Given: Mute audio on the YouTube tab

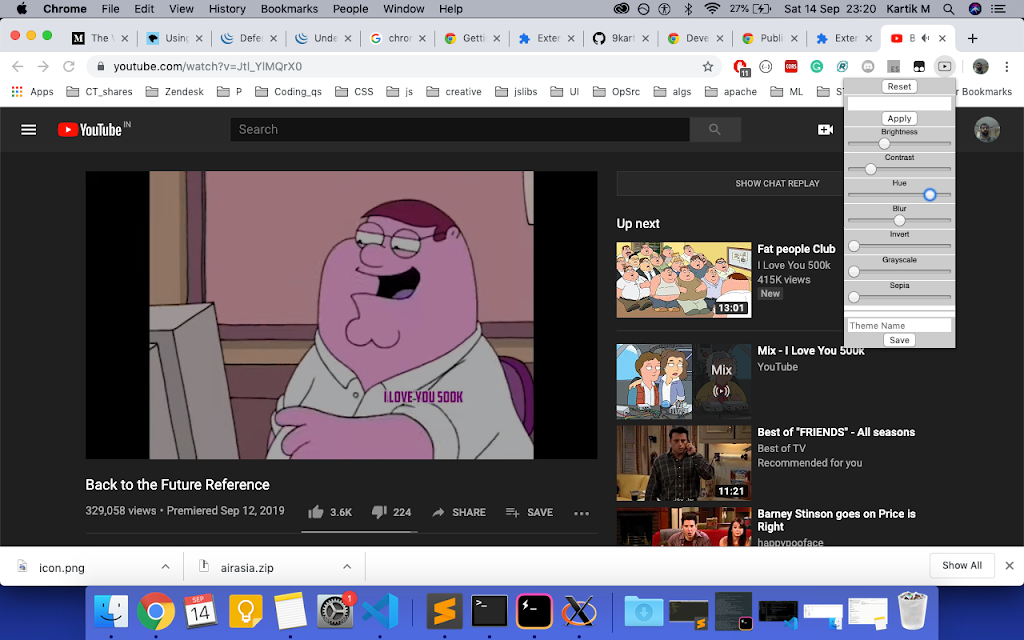Looking at the screenshot, I should pyautogui.click(x=925, y=39).
